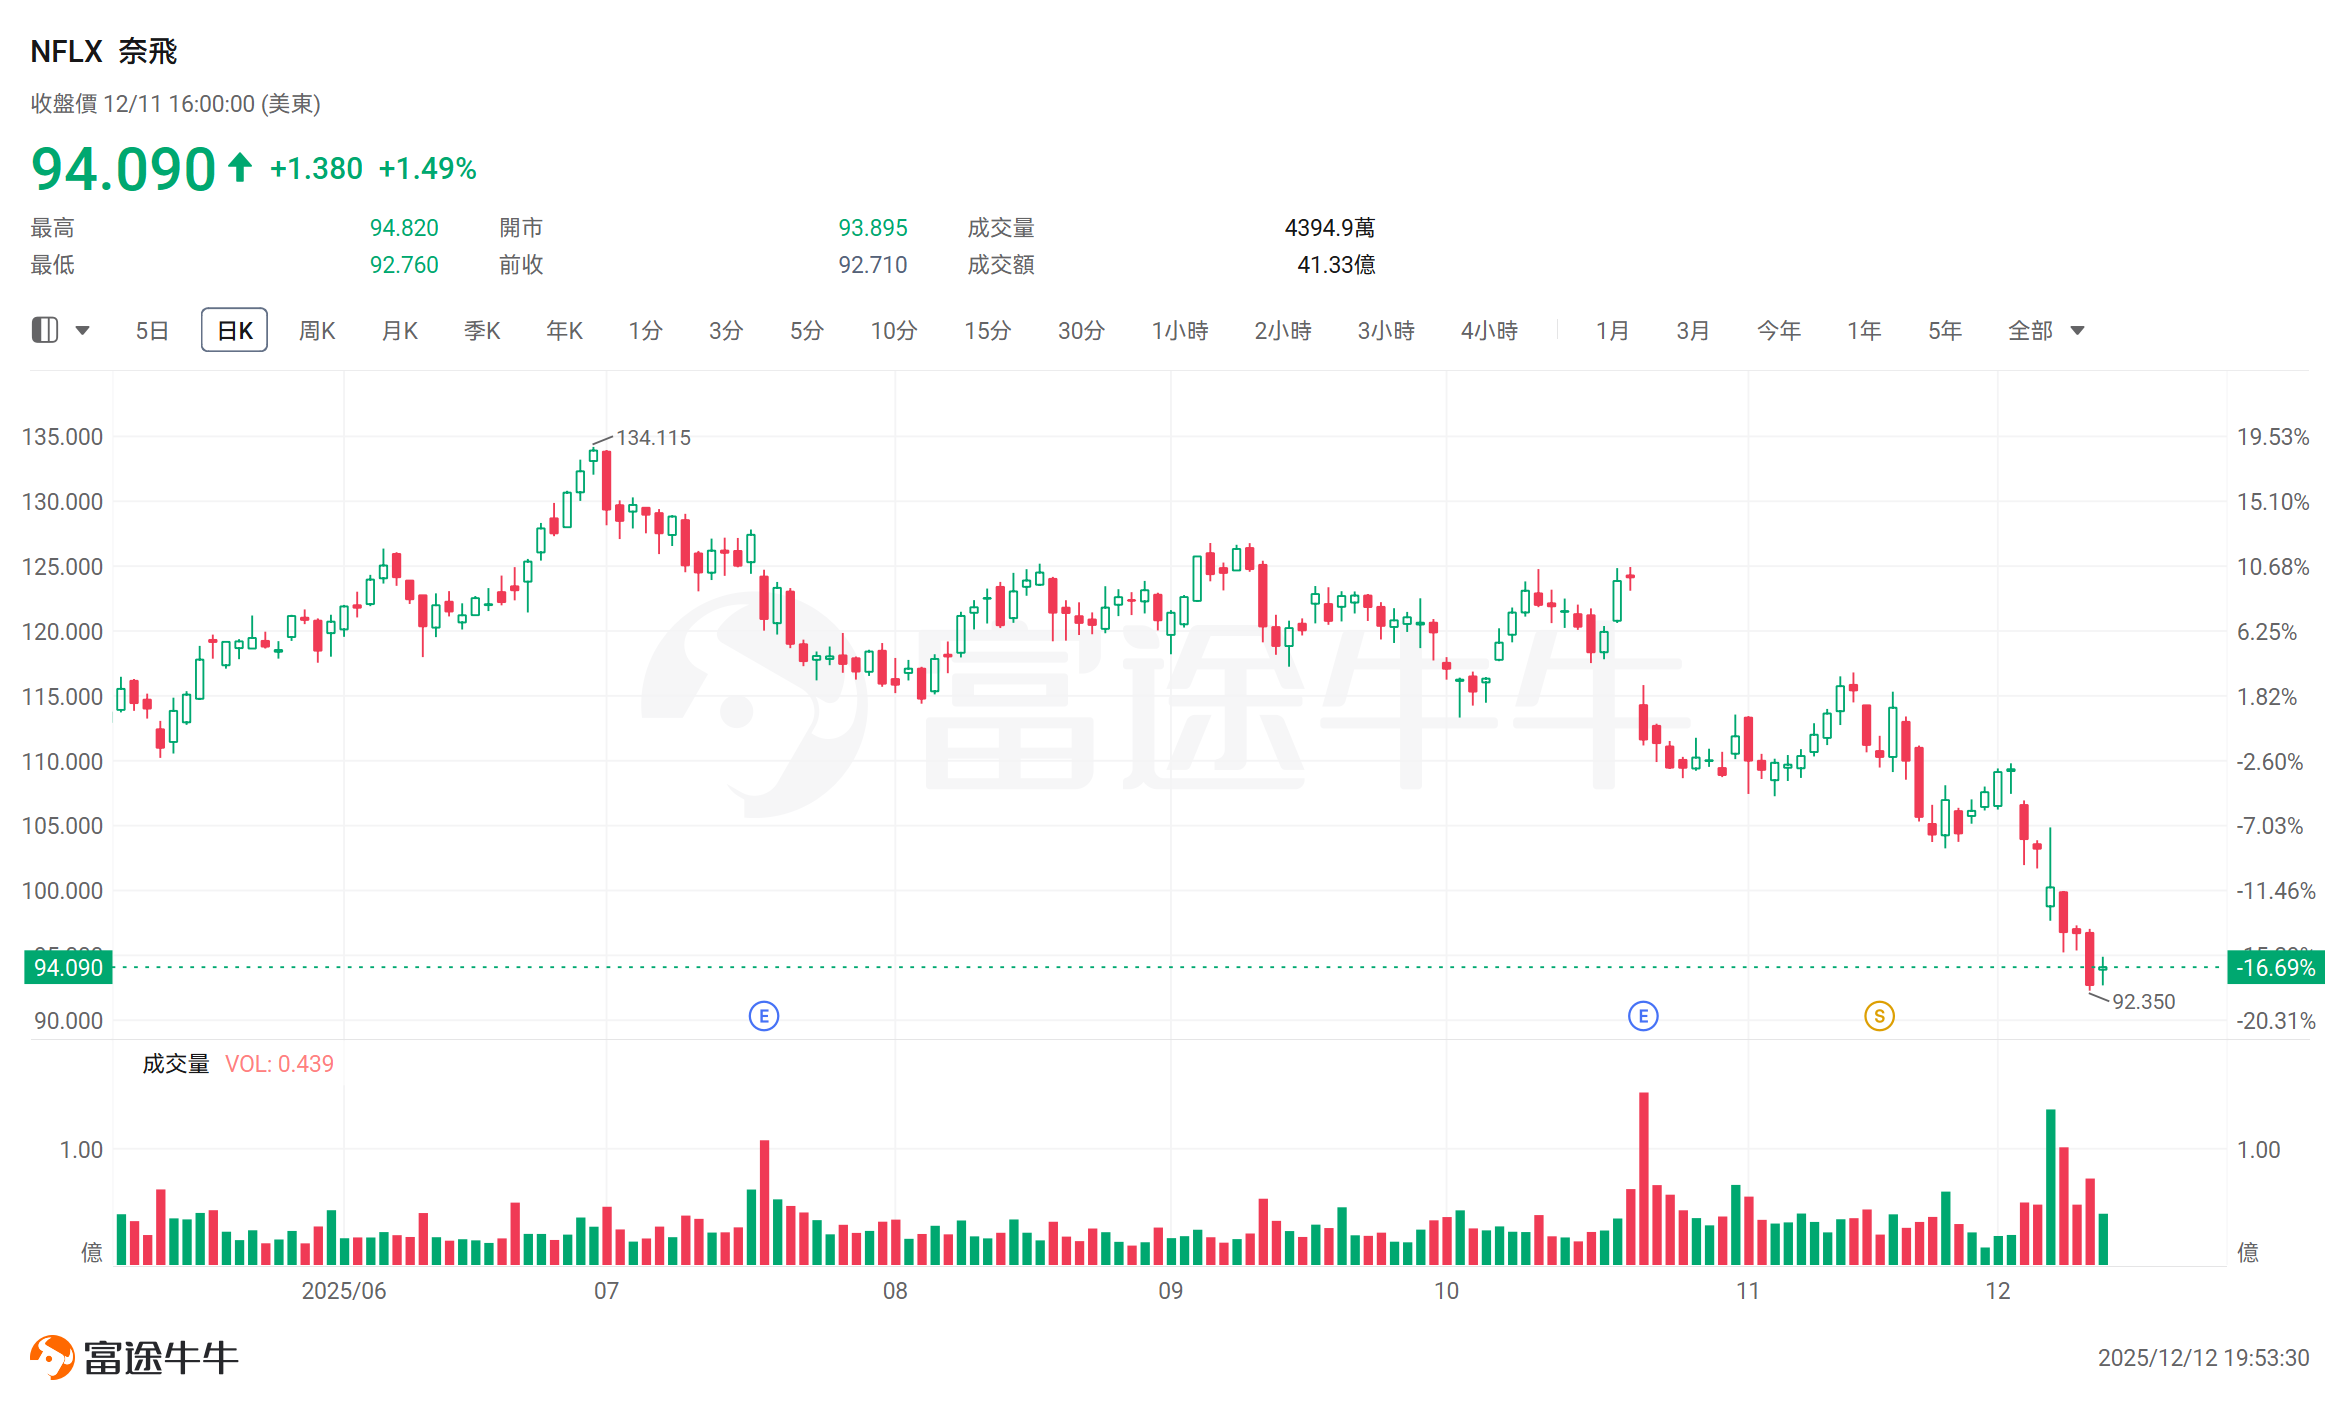Click the Futu Niuniu logo at bottom
Screen dimensions: 2340x1408
[x=134, y=1357]
